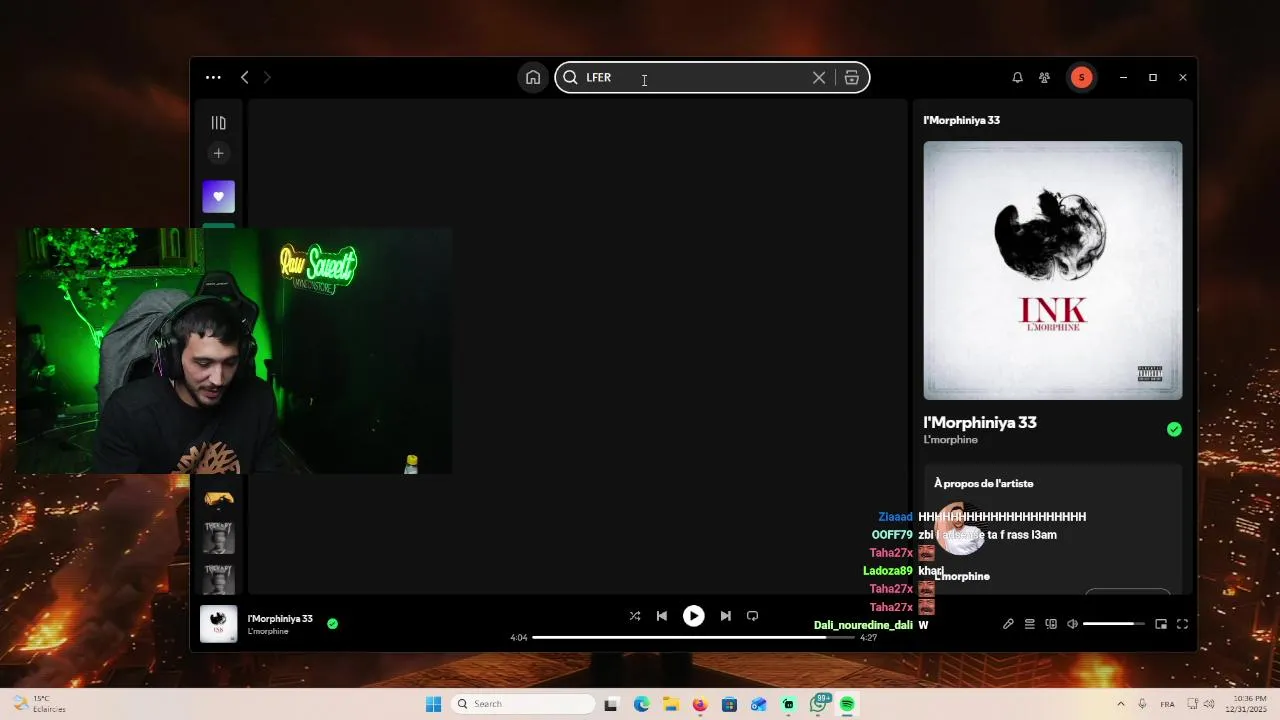Click the l'Morphiniya 33 panel header

coord(962,120)
